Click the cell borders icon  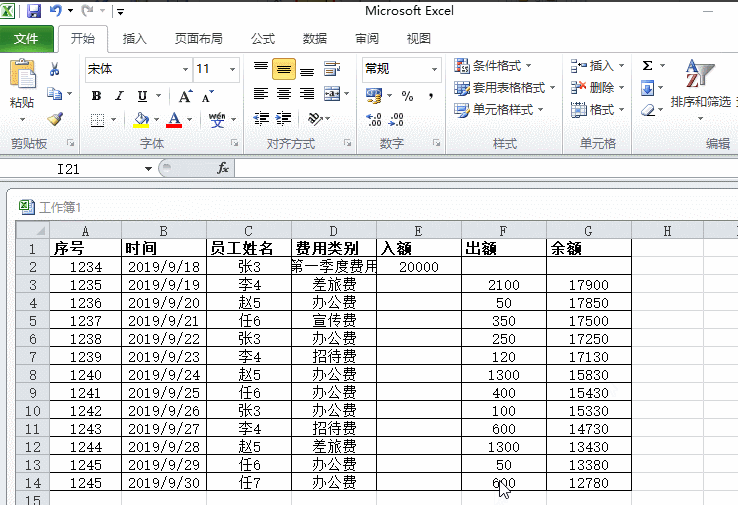[x=97, y=120]
